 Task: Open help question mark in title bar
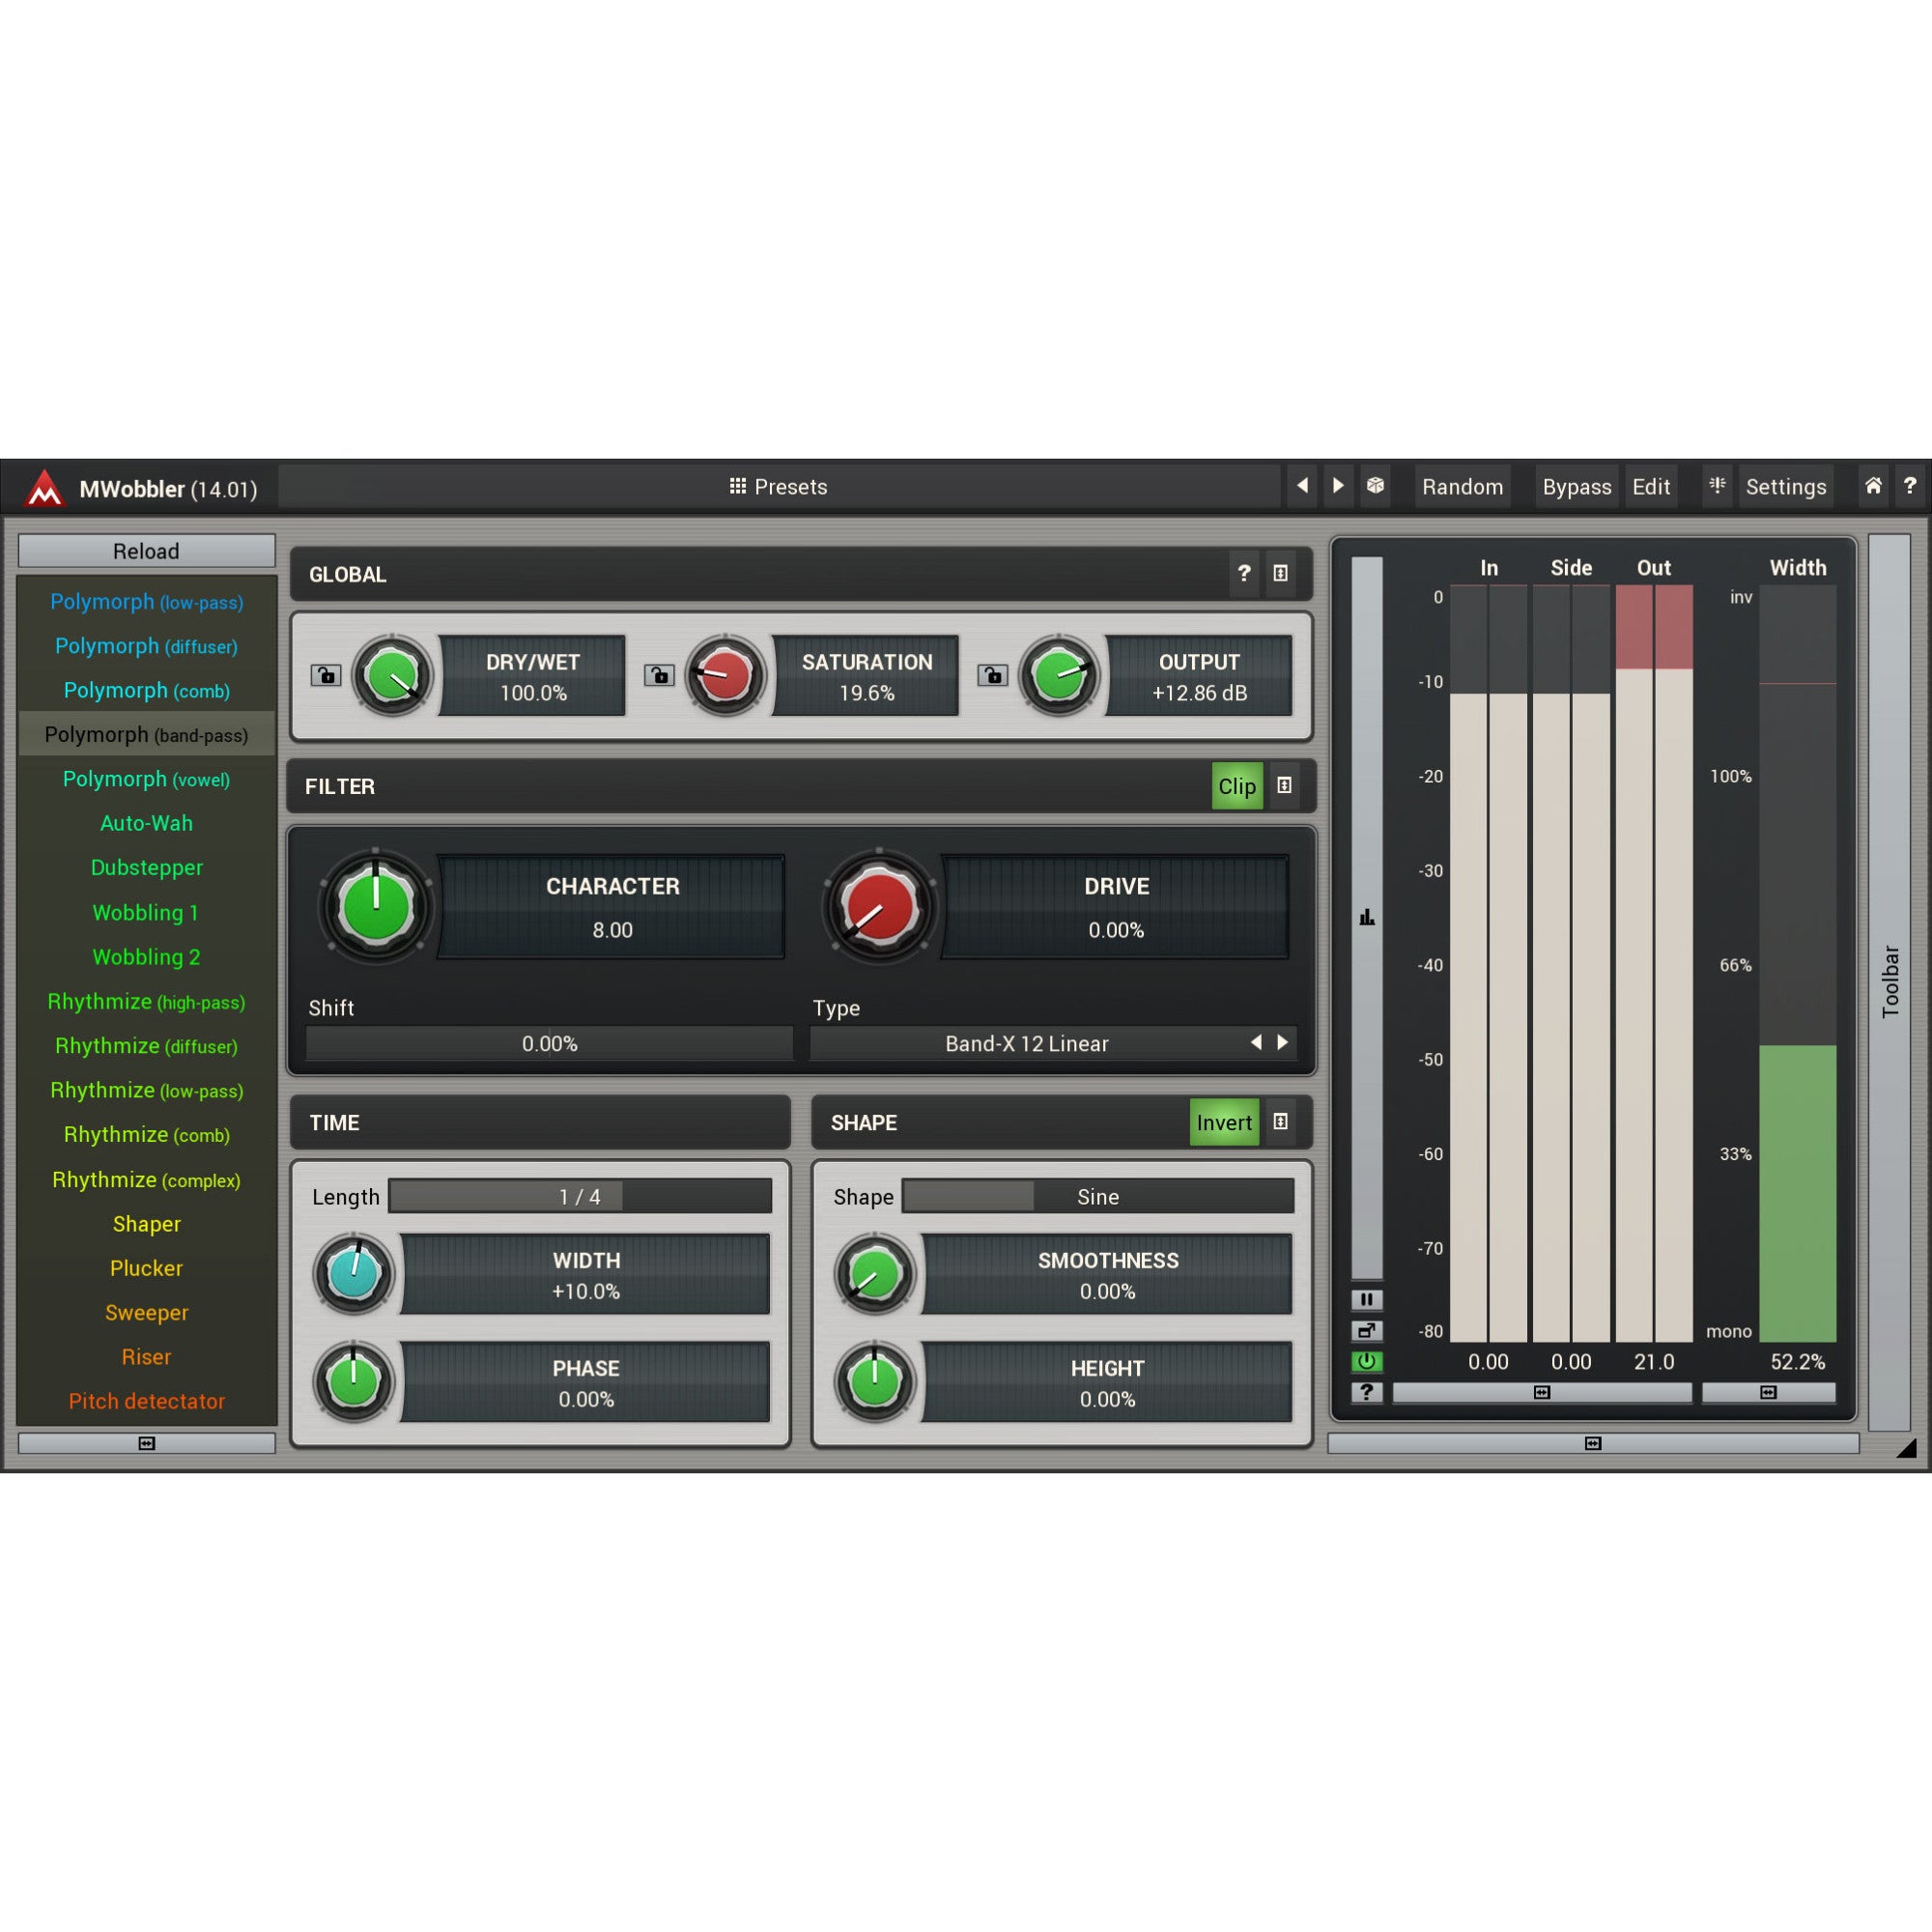(x=1910, y=486)
